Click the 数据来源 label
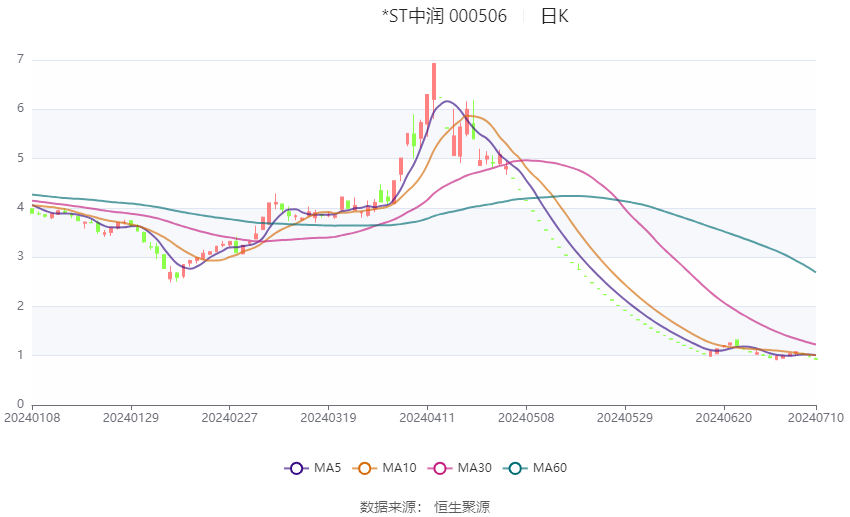Image resolution: width=850 pixels, height=517 pixels. click(388, 507)
